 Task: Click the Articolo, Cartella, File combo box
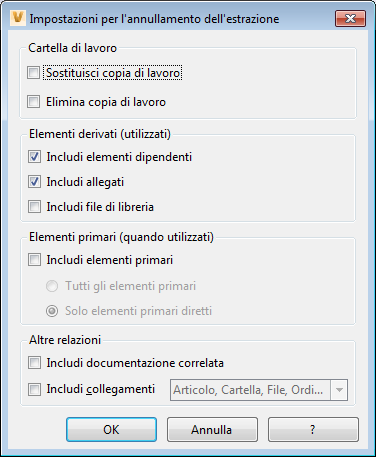click(x=259, y=390)
